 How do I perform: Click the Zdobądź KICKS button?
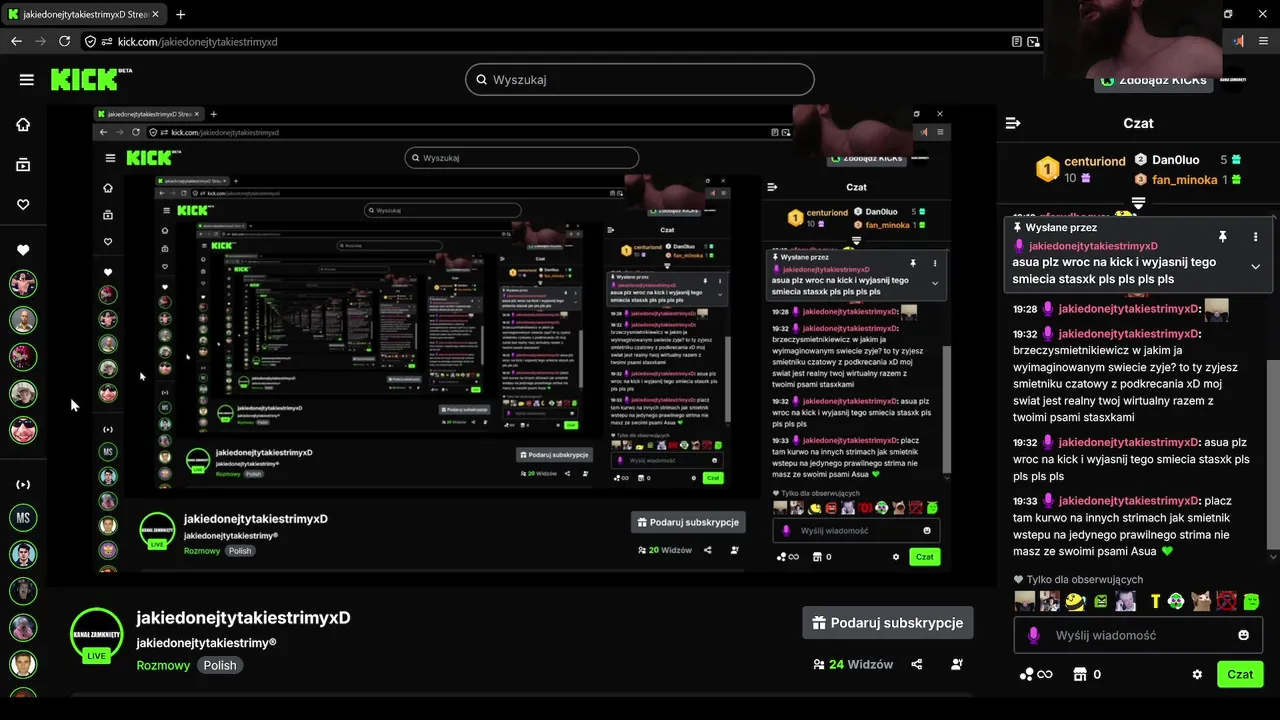coord(1153,80)
